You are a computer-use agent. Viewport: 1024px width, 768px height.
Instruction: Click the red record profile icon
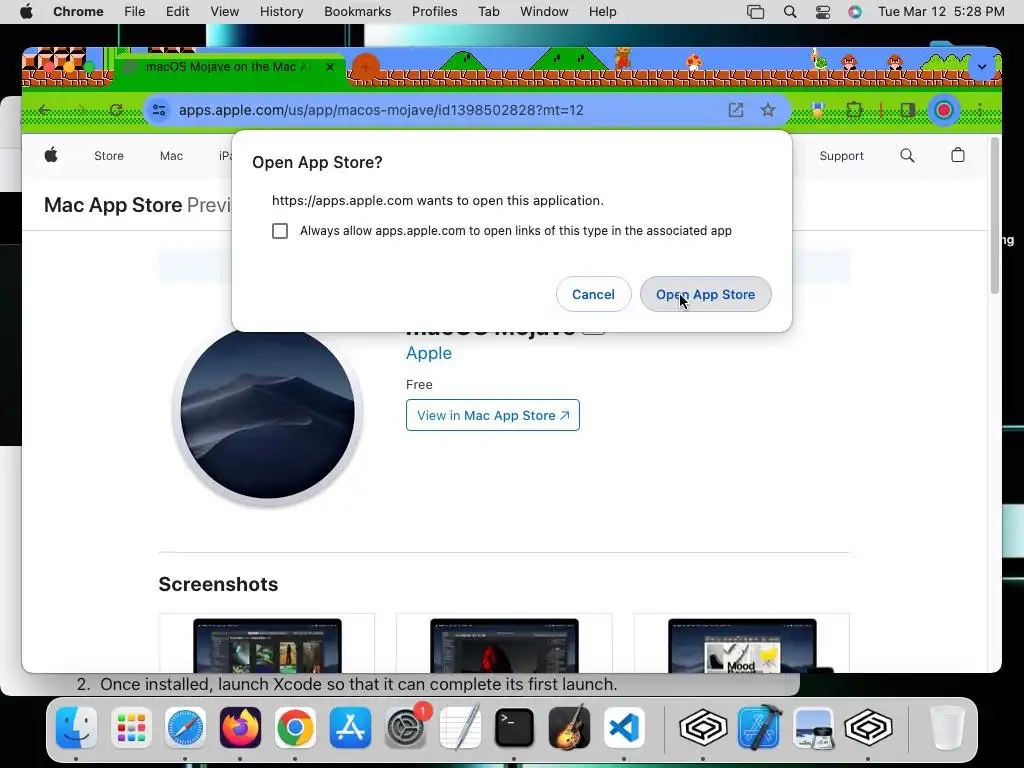pos(944,110)
